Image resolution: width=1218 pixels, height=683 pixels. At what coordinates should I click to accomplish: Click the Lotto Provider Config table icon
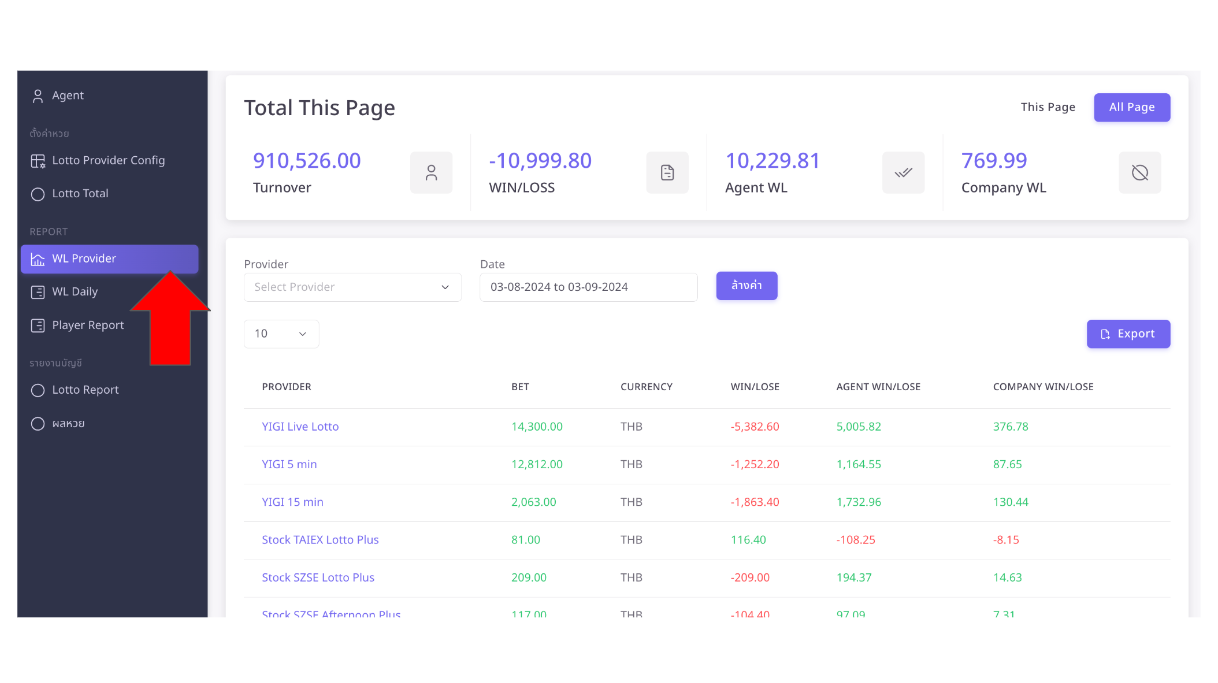tap(38, 161)
